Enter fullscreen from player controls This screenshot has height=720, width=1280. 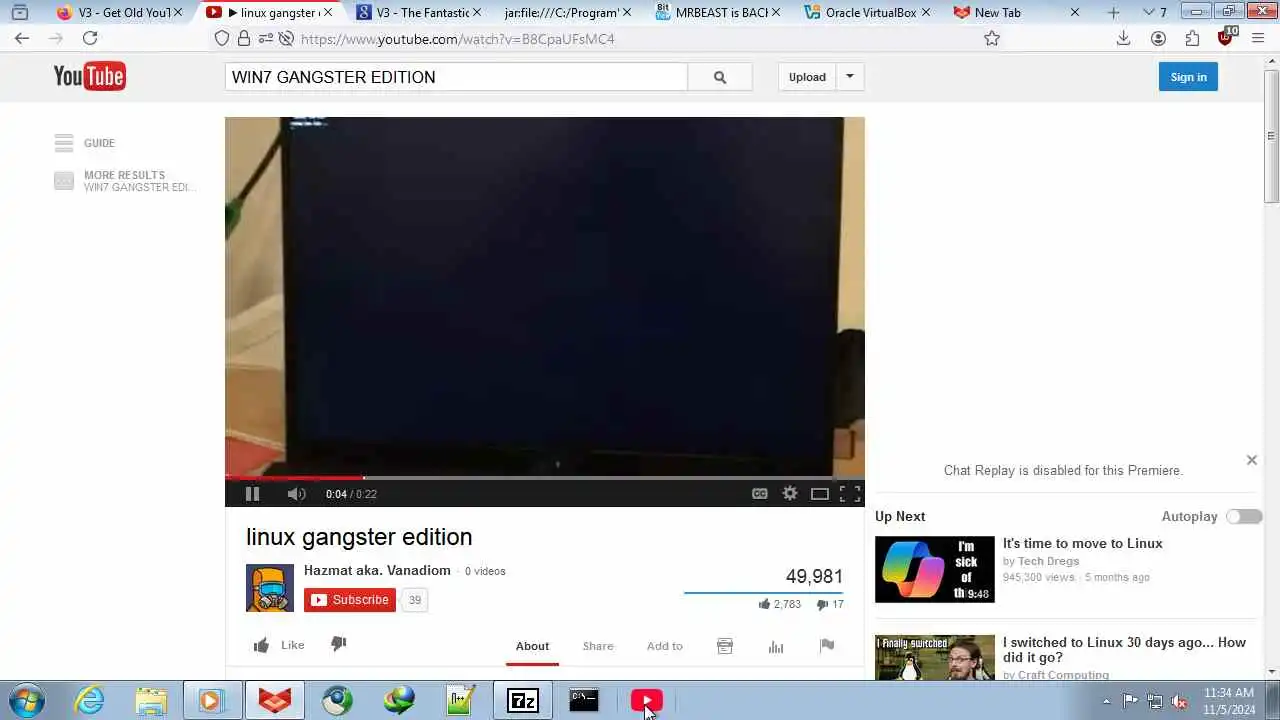click(x=850, y=494)
